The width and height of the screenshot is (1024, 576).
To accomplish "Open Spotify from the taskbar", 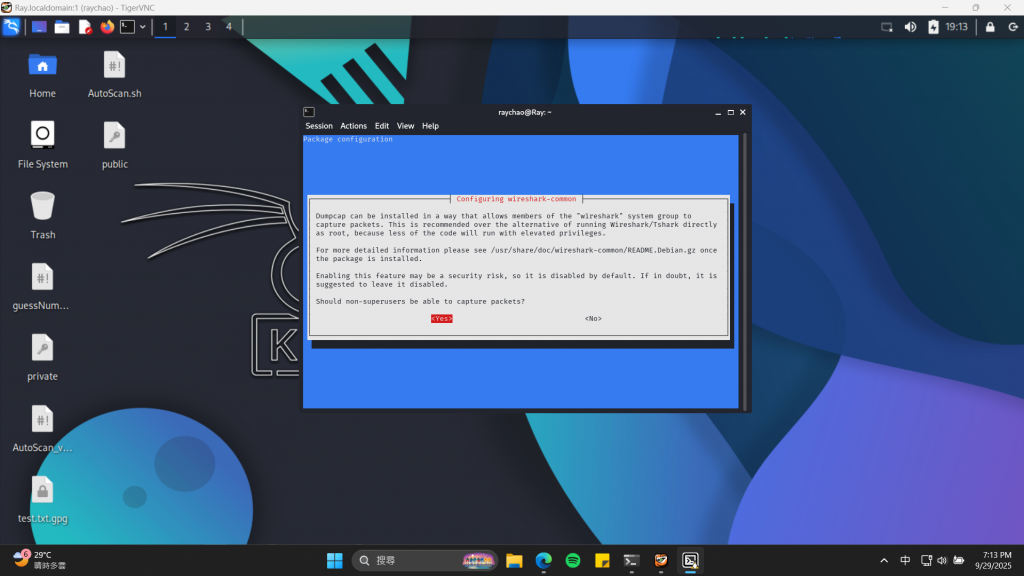I will pos(573,560).
